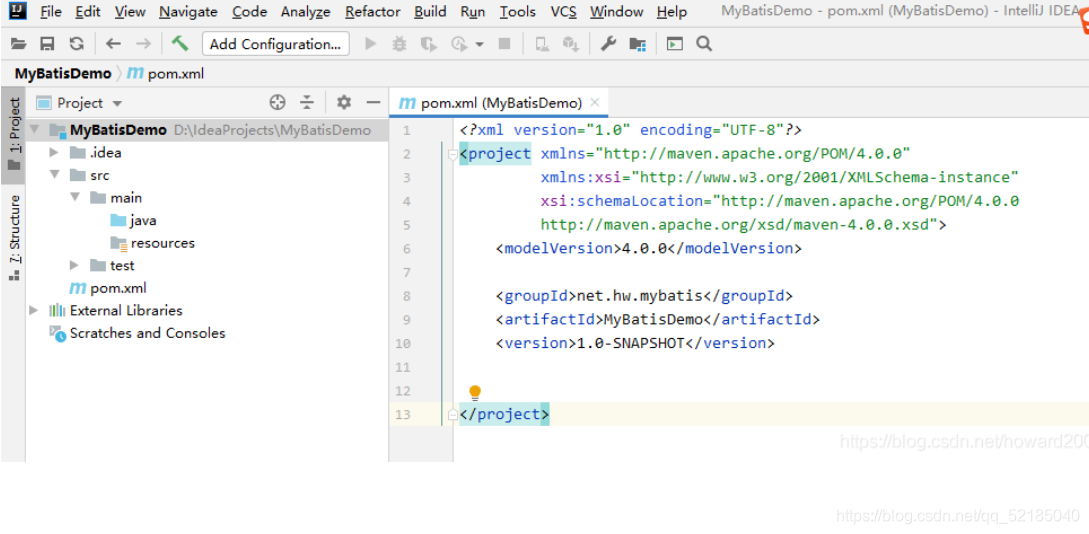The image size is (1089, 534).
Task: Click pom.xml in the breadcrumb bar
Action: click(x=166, y=74)
